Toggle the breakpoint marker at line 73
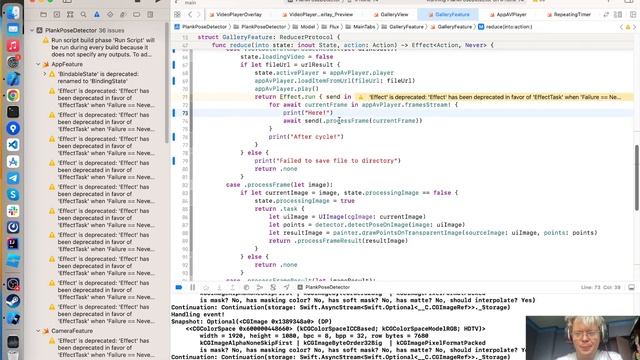 (174, 113)
